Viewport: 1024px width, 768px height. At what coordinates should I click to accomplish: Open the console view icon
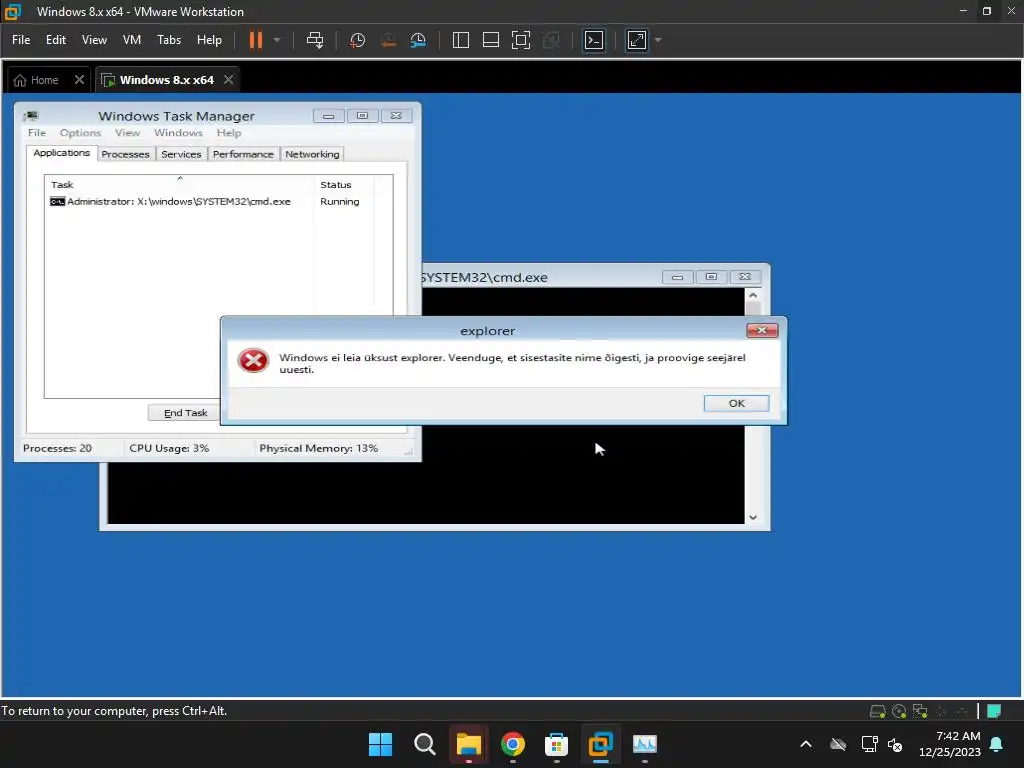click(594, 40)
